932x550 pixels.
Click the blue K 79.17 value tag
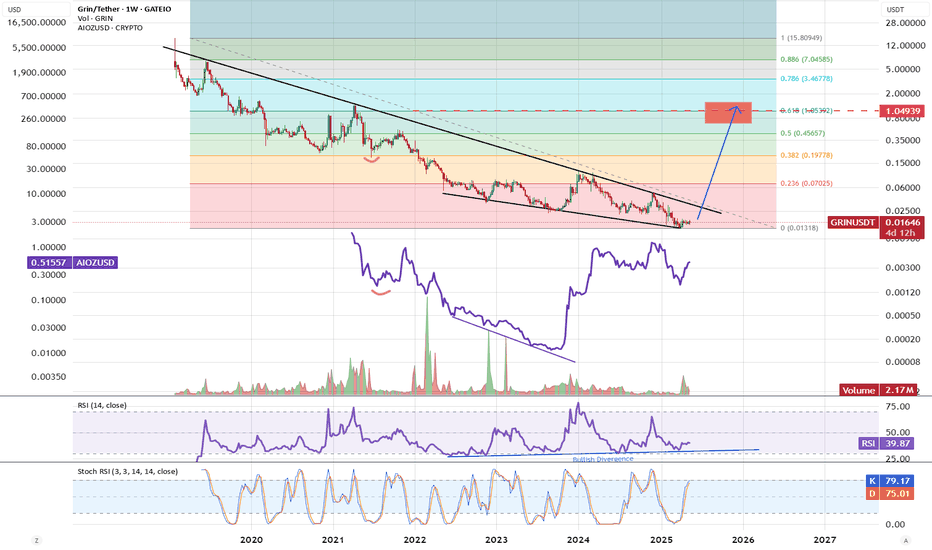coord(889,481)
